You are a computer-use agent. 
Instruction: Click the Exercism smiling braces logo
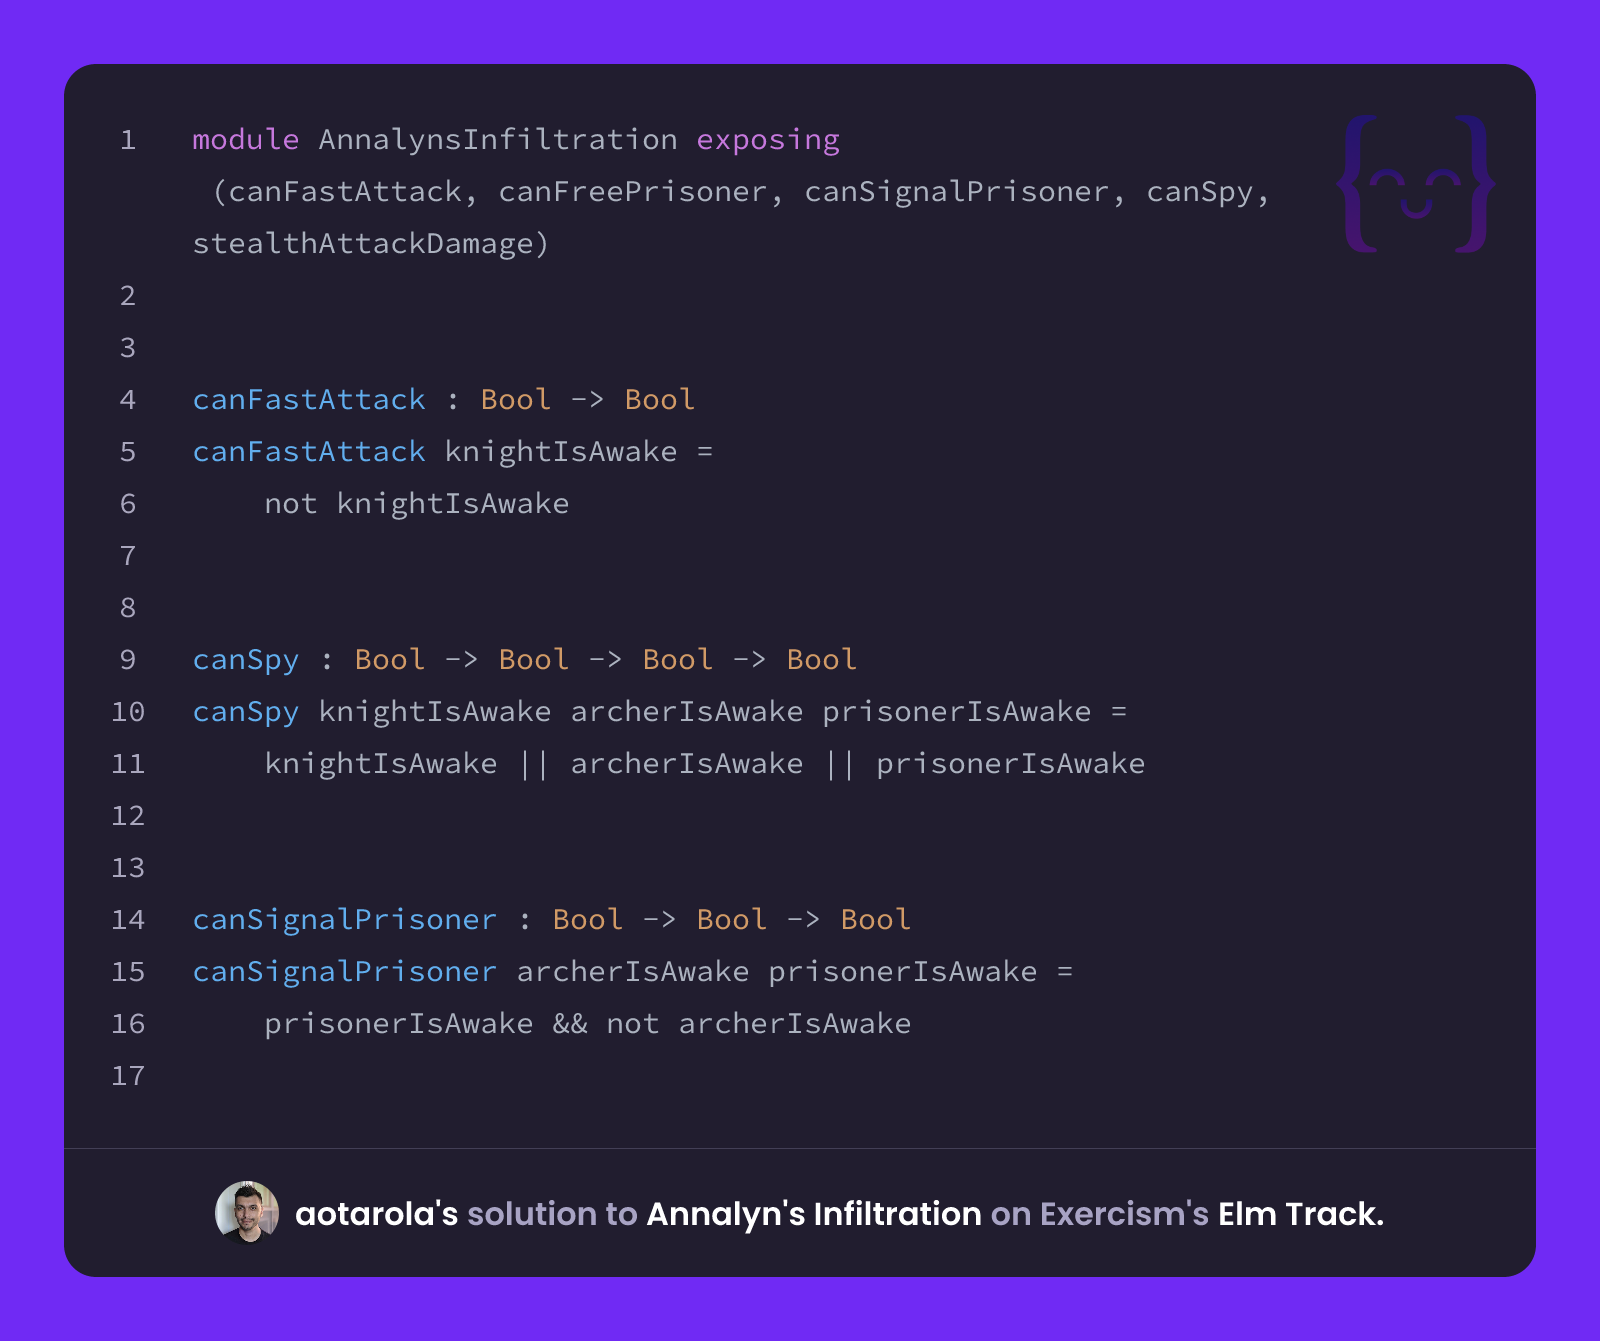1416,184
